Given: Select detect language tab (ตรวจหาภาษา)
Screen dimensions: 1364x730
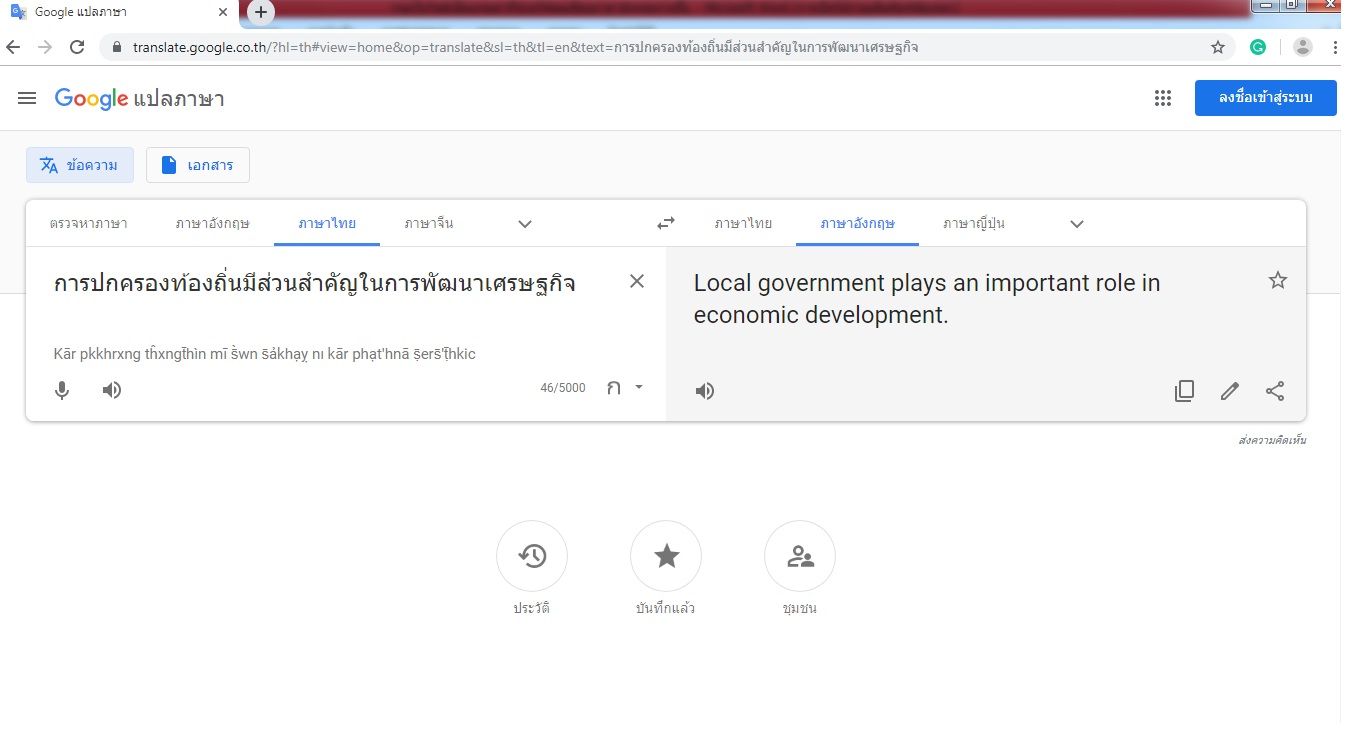Looking at the screenshot, I should click(x=89, y=223).
